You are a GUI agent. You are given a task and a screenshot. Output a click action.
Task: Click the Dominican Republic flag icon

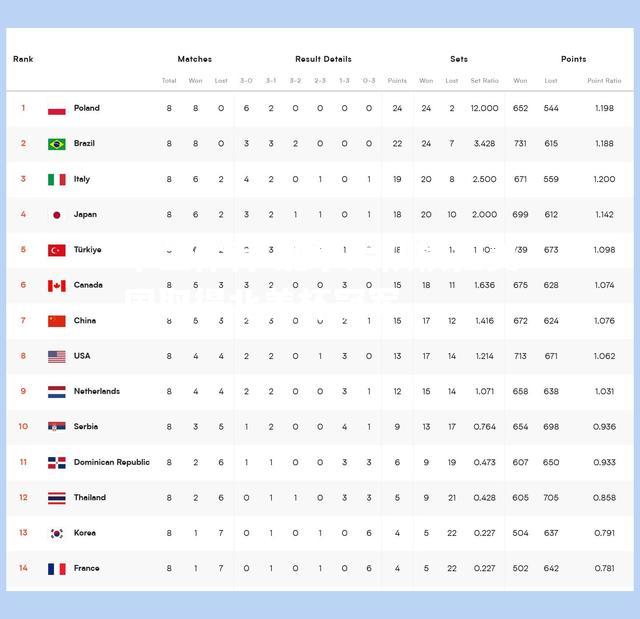pyautogui.click(x=57, y=463)
